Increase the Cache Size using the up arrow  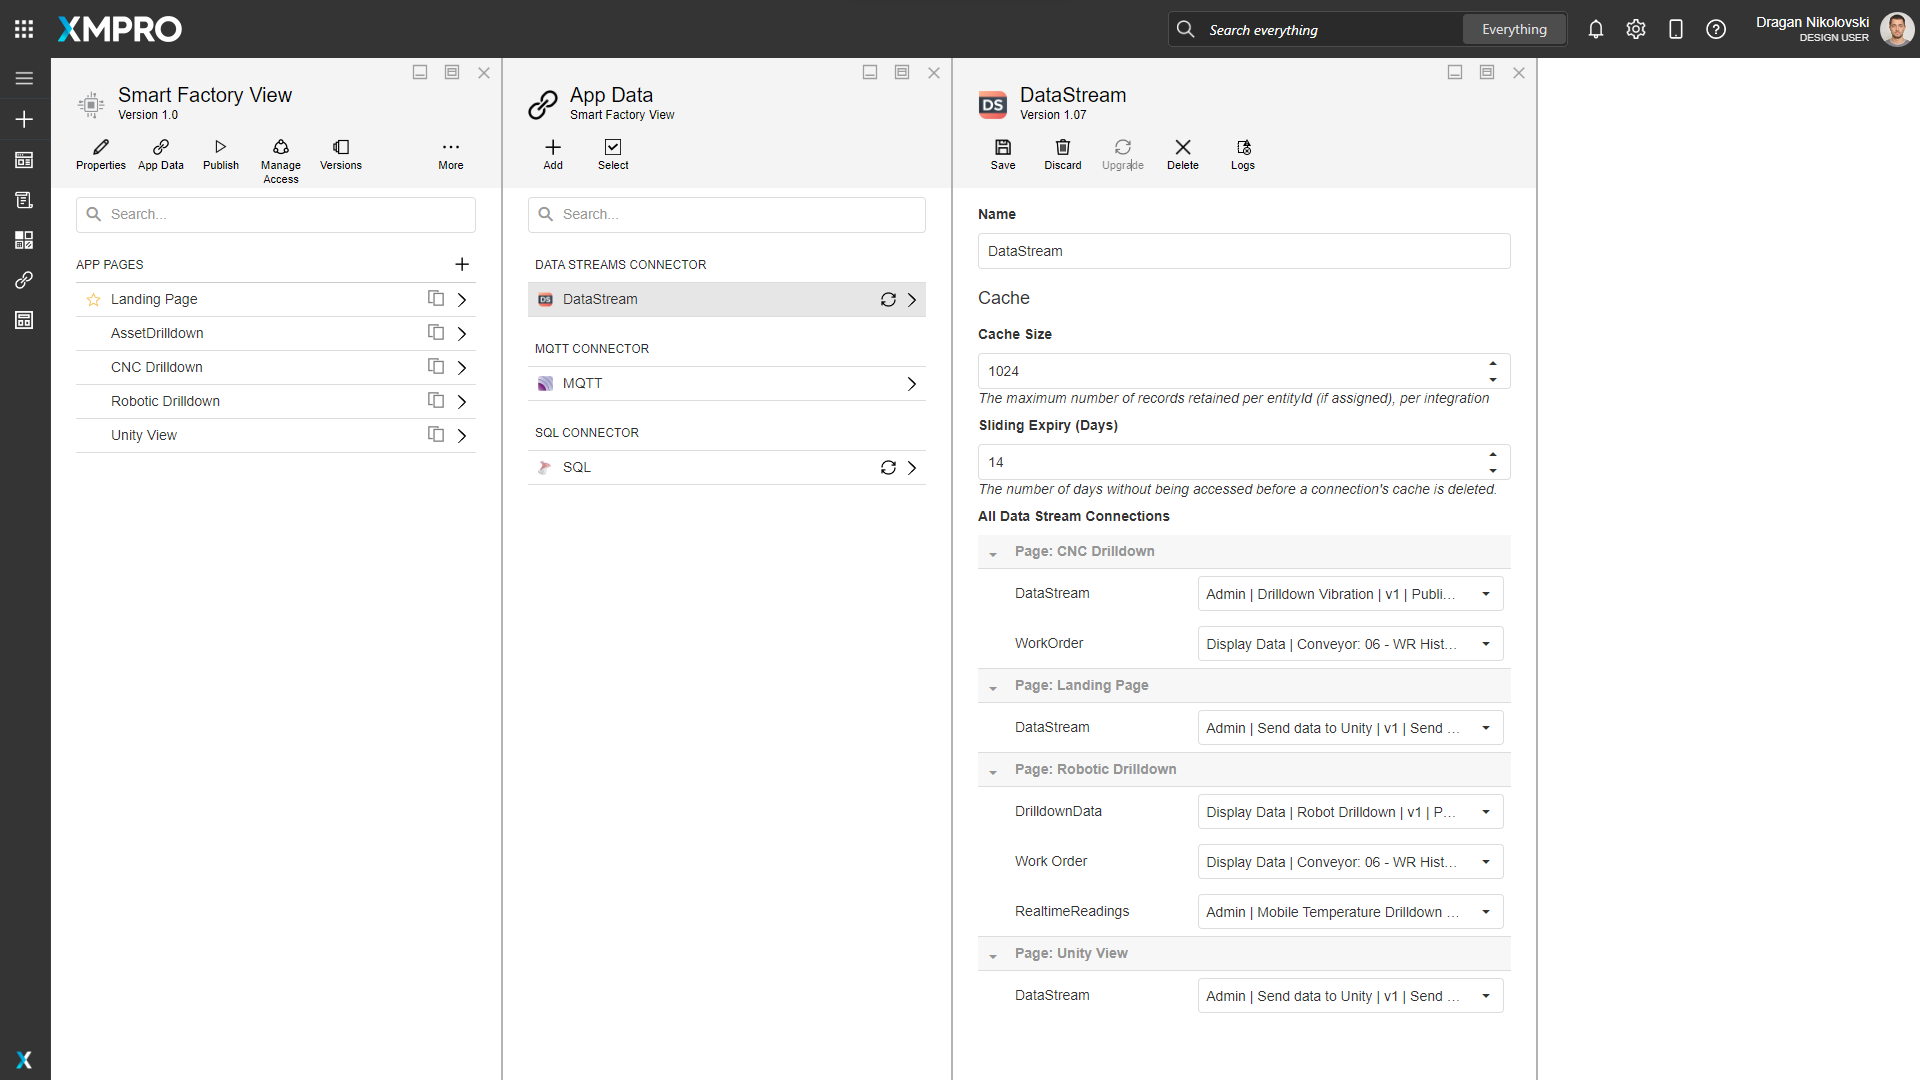(1493, 363)
